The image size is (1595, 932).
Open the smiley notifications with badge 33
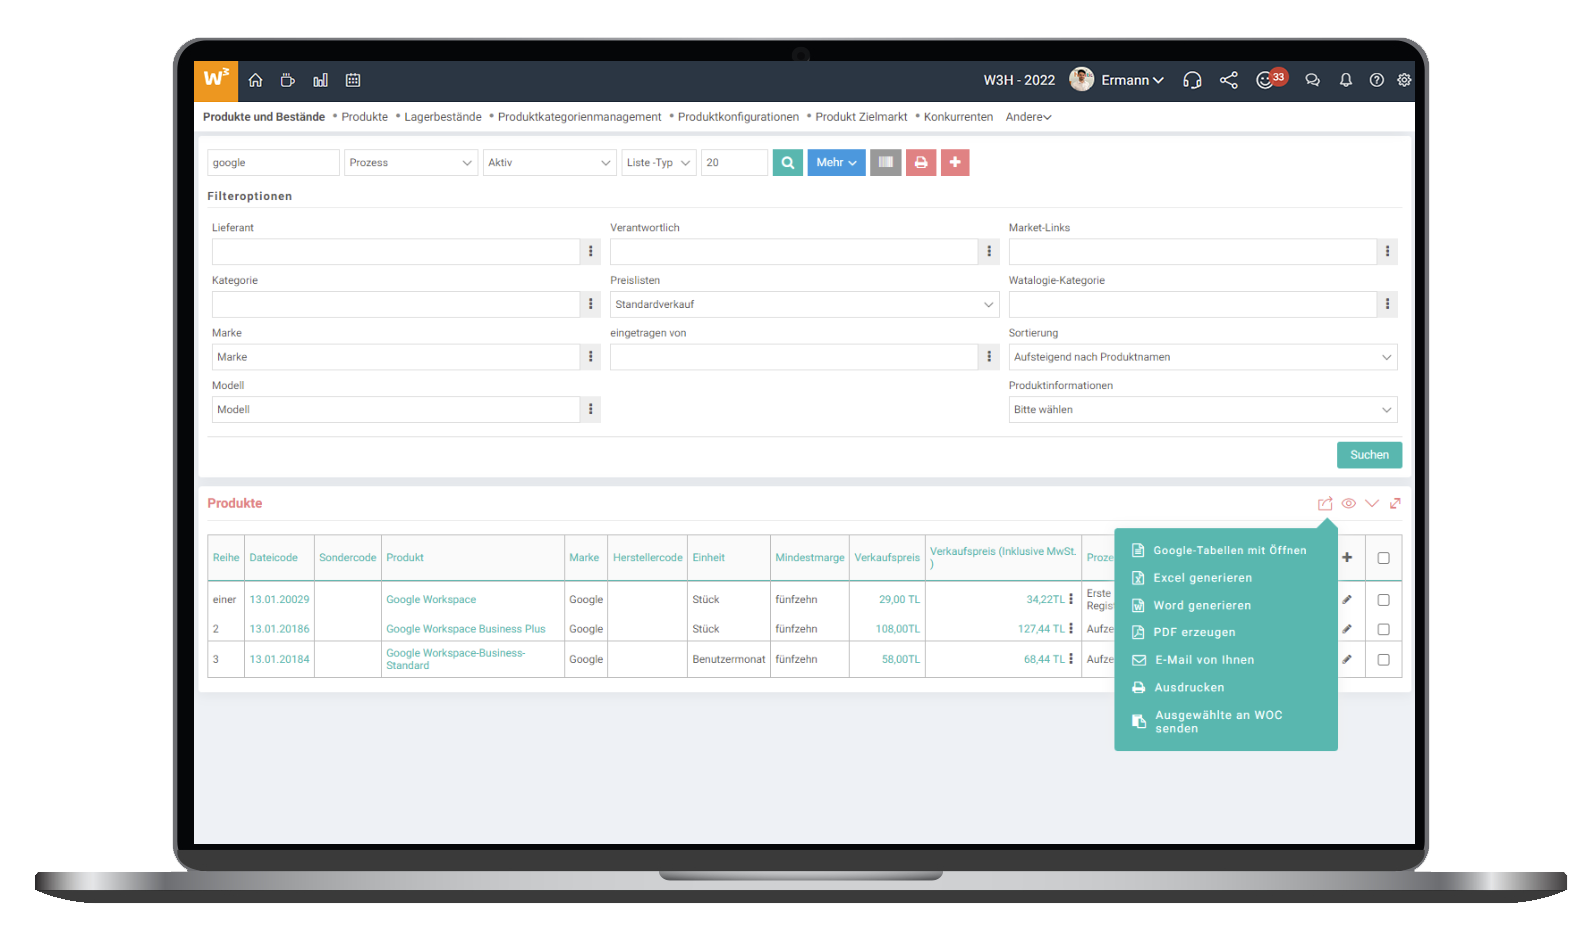1271,79
